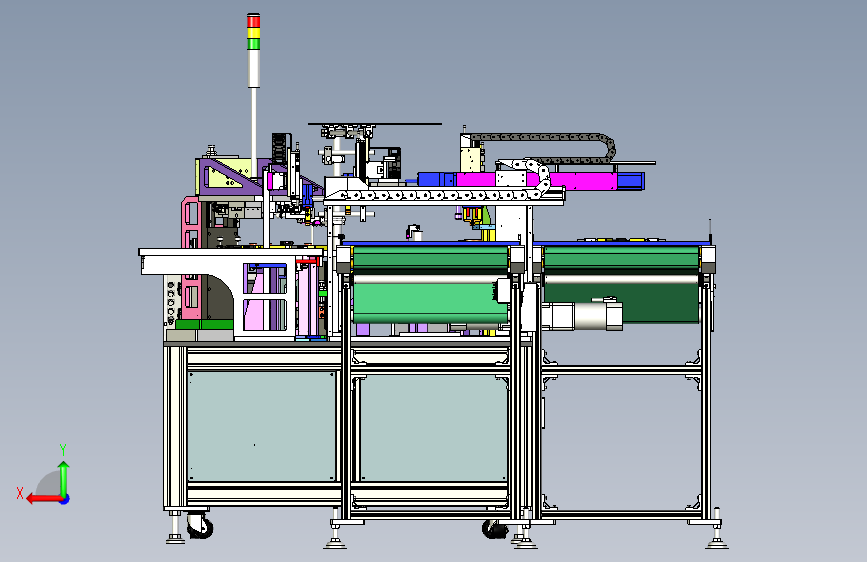Select the middle glass panel of the base frame

click(433, 426)
